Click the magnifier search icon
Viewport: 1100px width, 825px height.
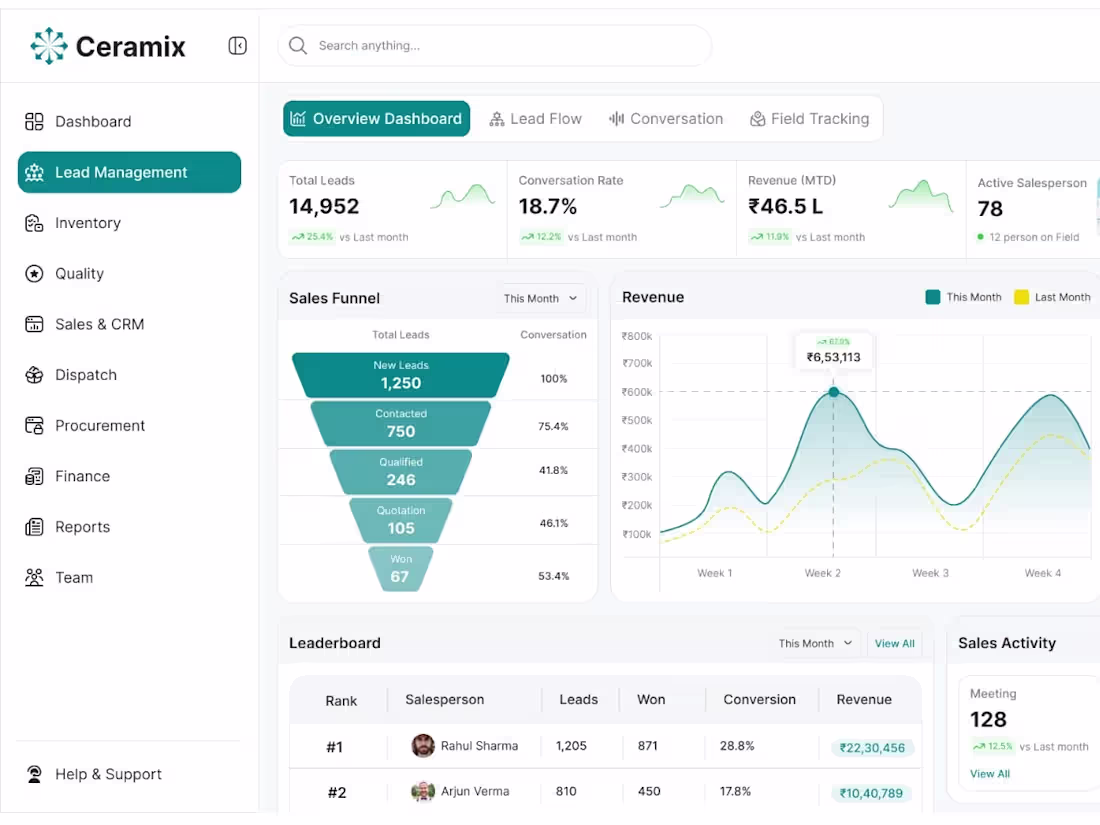[x=298, y=46]
